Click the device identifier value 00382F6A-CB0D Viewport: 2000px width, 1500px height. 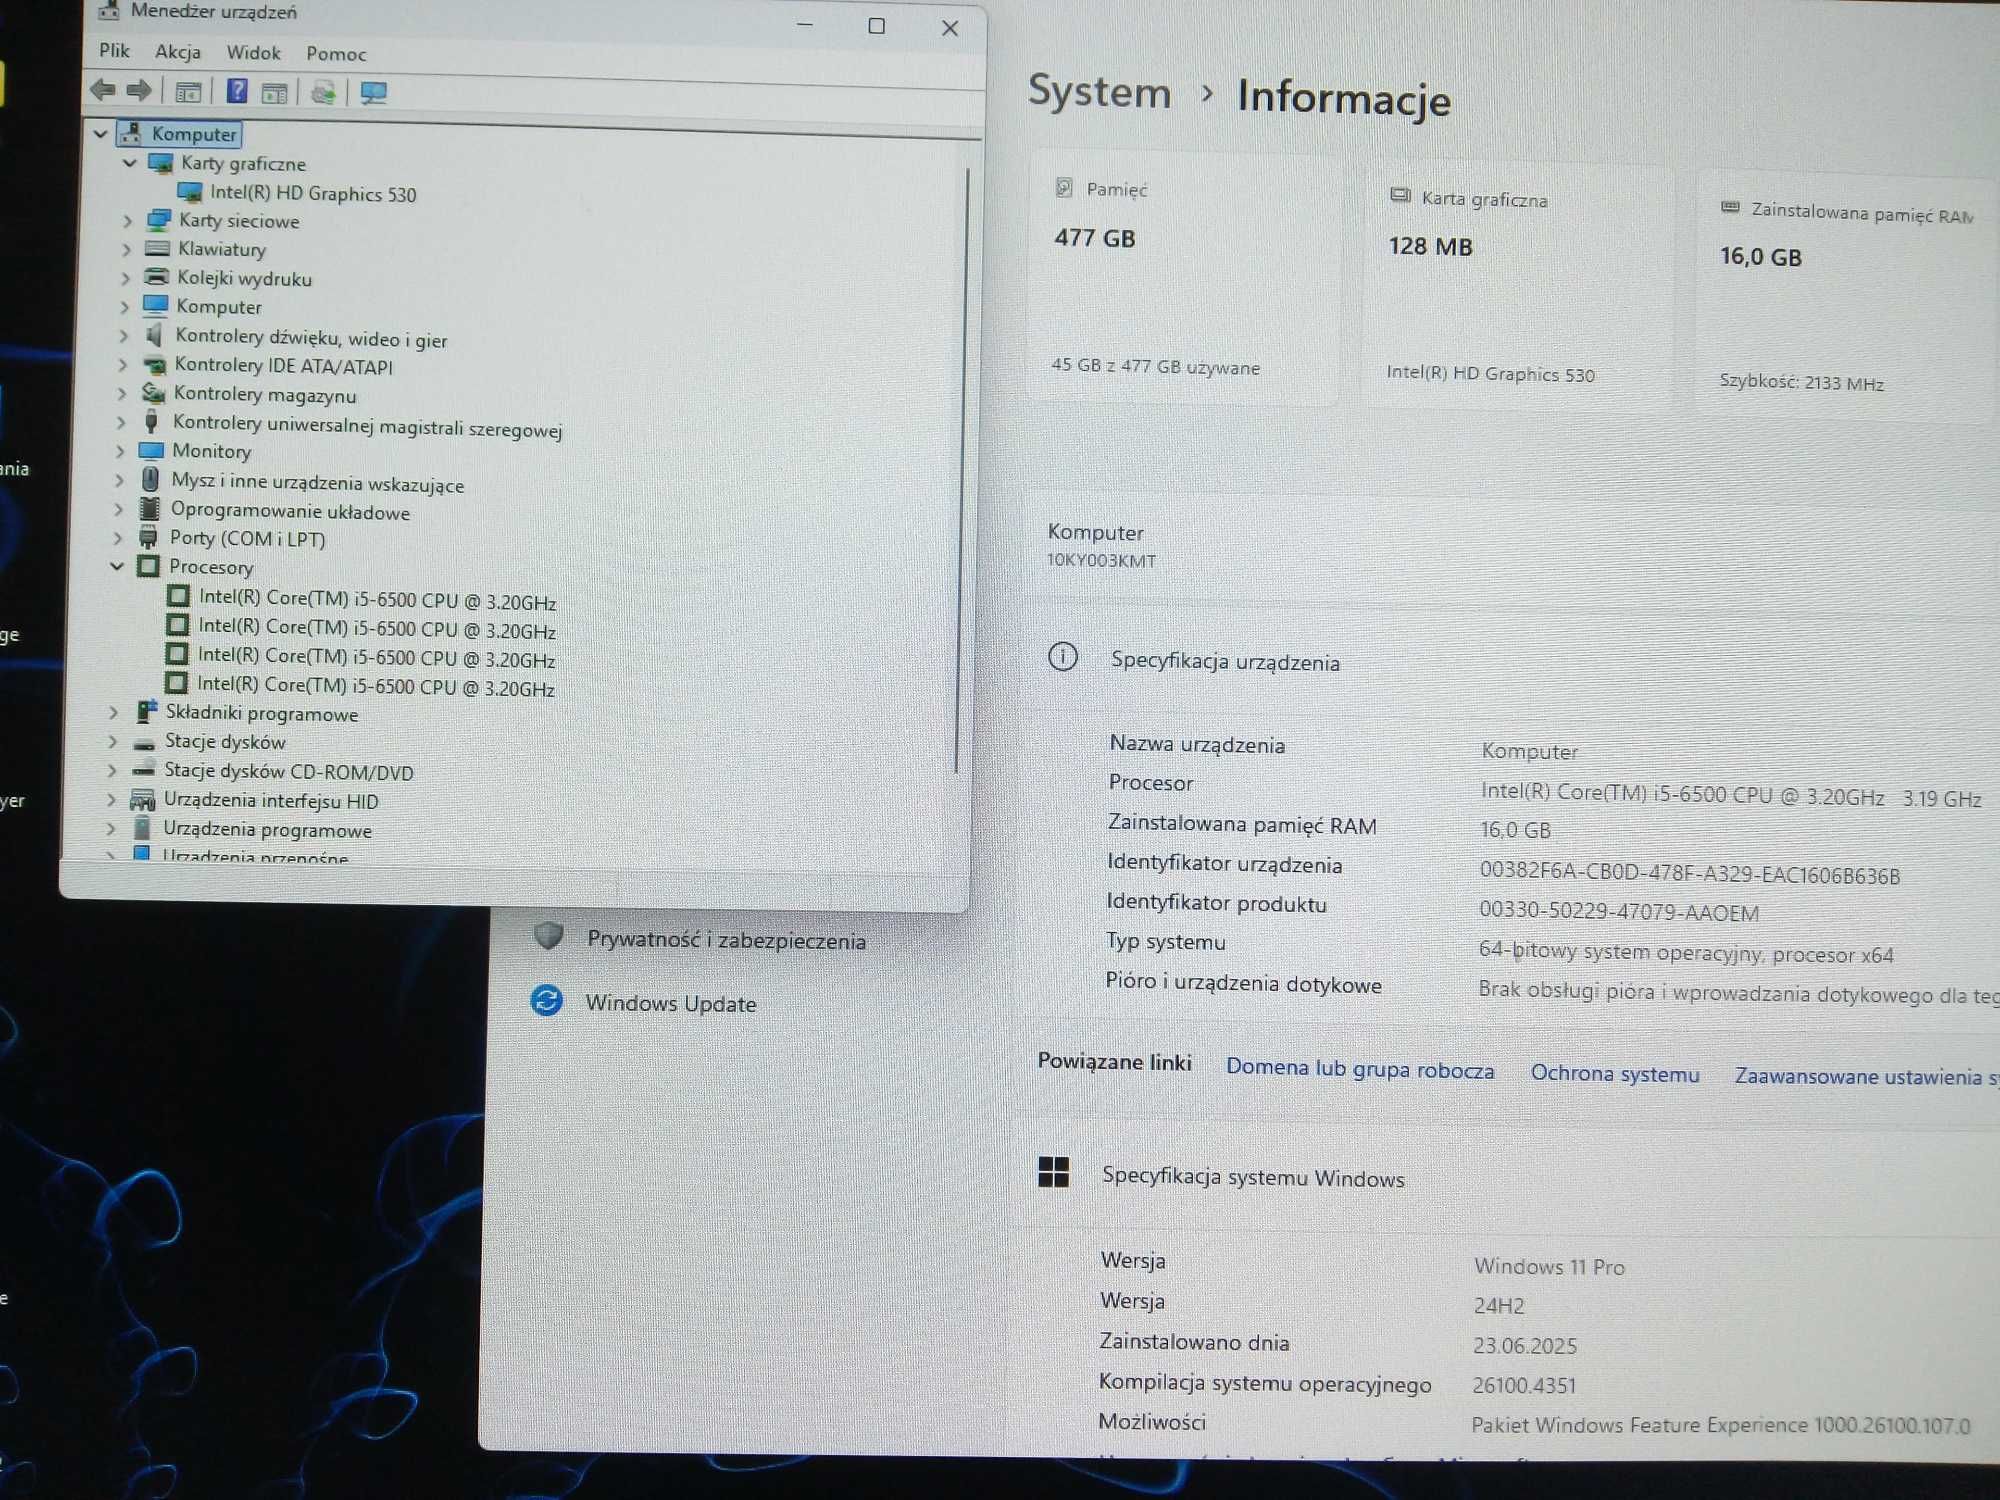point(1689,874)
